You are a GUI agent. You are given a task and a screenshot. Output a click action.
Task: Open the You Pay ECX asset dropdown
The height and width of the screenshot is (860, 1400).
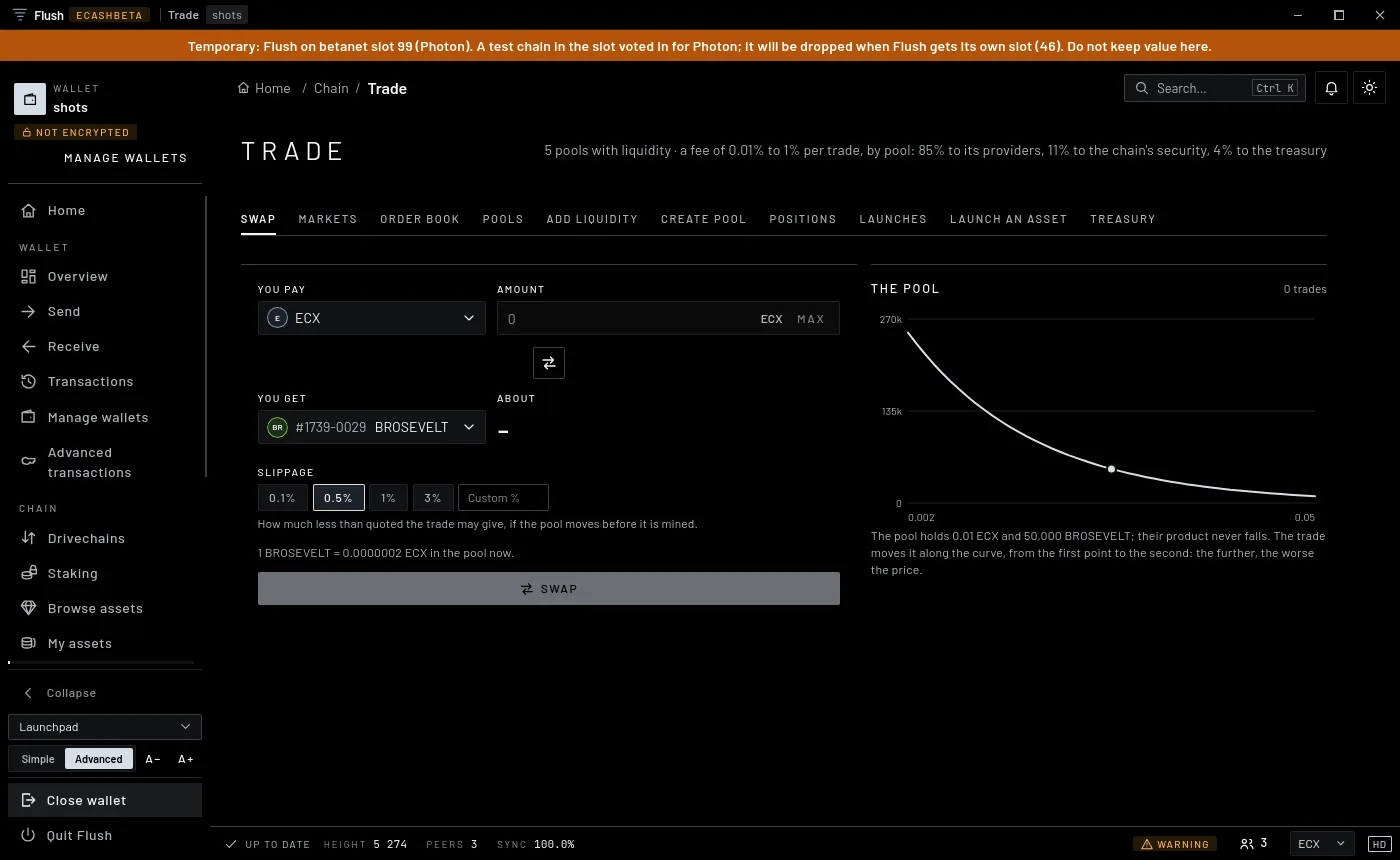point(372,318)
